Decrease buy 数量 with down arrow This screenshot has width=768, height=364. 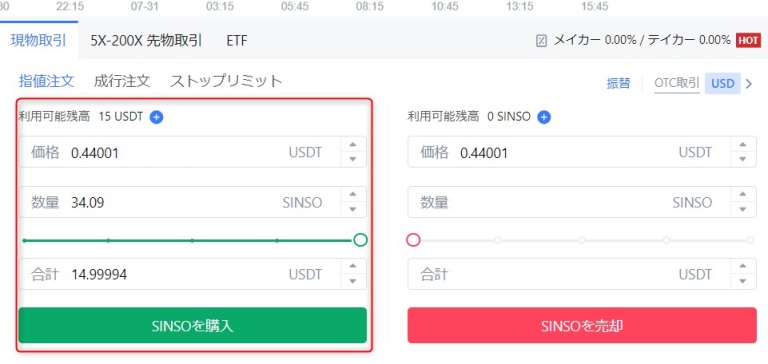[352, 210]
